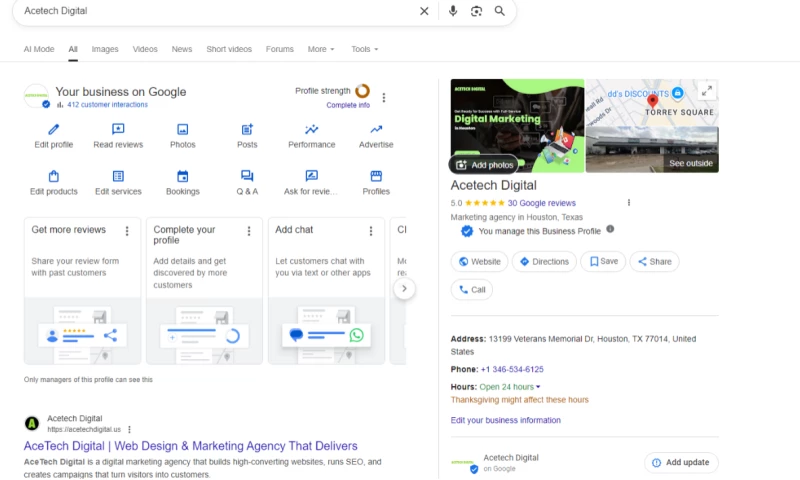Click the Add update button
The height and width of the screenshot is (480, 800).
click(x=680, y=462)
